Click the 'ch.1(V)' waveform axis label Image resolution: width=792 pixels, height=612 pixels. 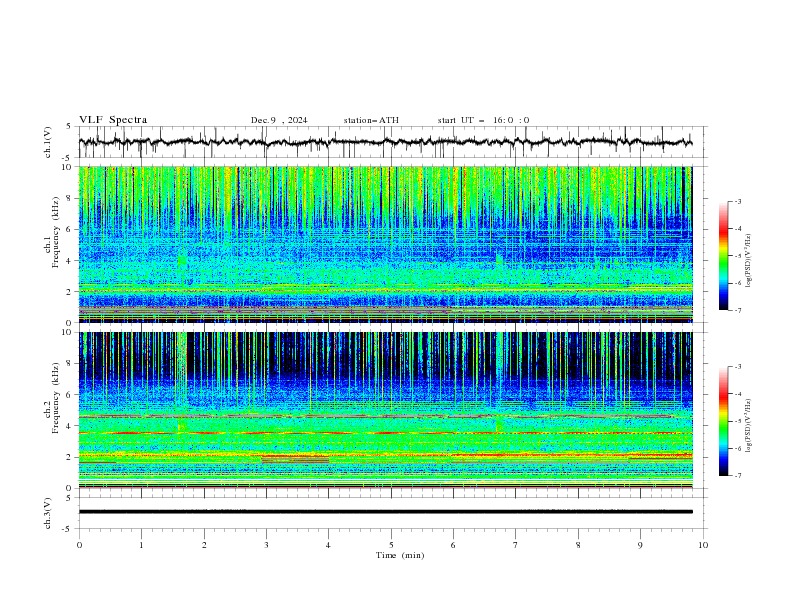pos(48,142)
